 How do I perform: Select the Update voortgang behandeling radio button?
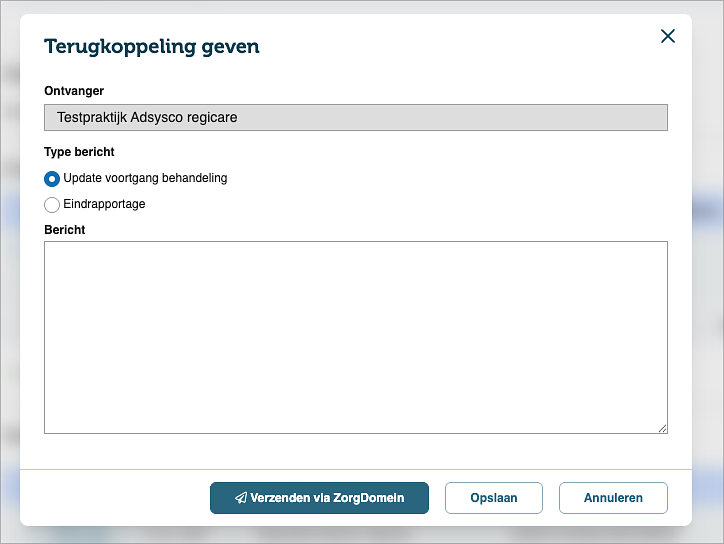(x=52, y=179)
